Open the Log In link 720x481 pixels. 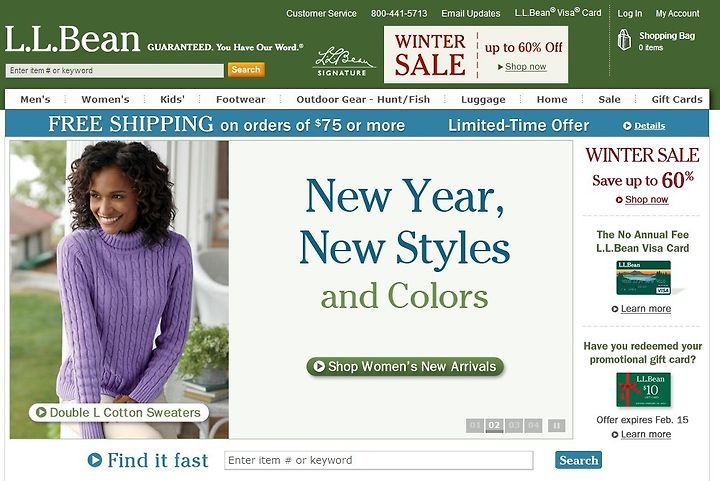coord(630,13)
